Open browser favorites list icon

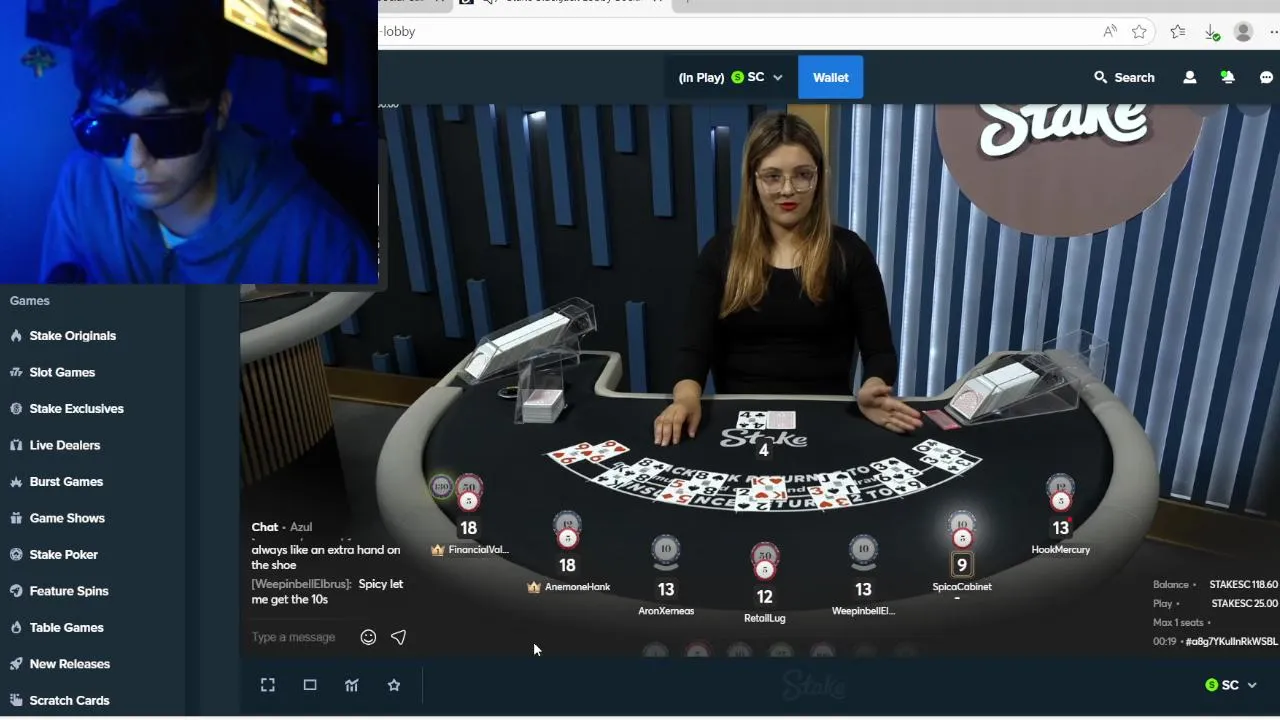point(1177,31)
